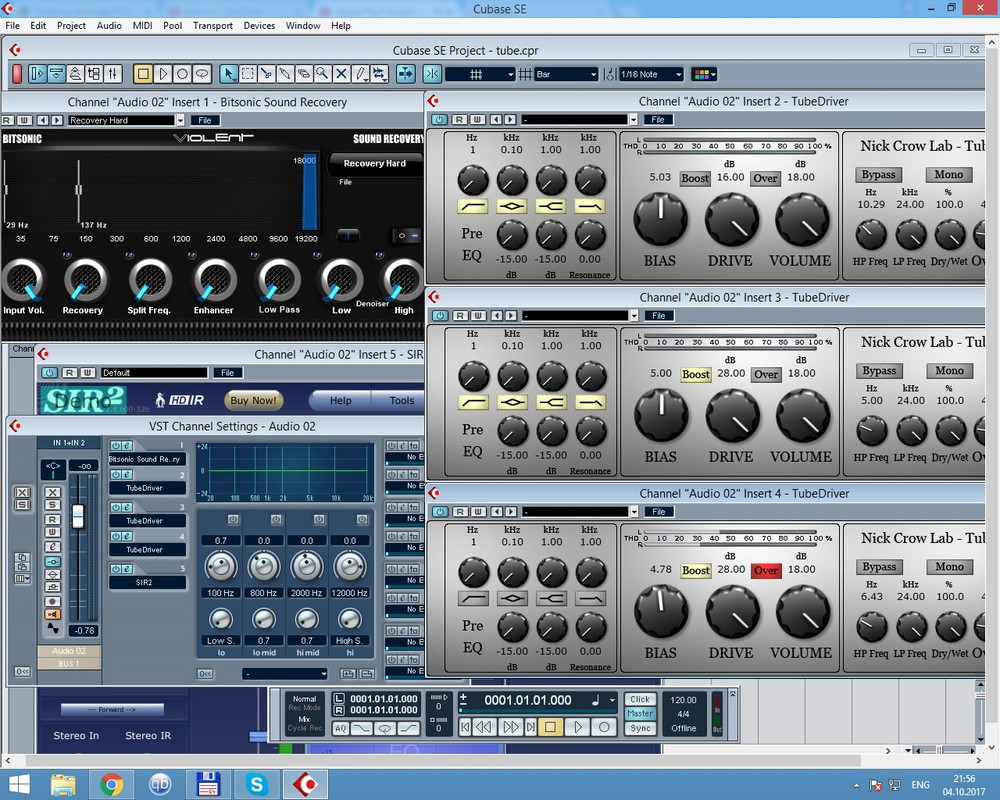Image resolution: width=1000 pixels, height=800 pixels.
Task: Select the Object Selection arrow tool
Action: pyautogui.click(x=228, y=74)
